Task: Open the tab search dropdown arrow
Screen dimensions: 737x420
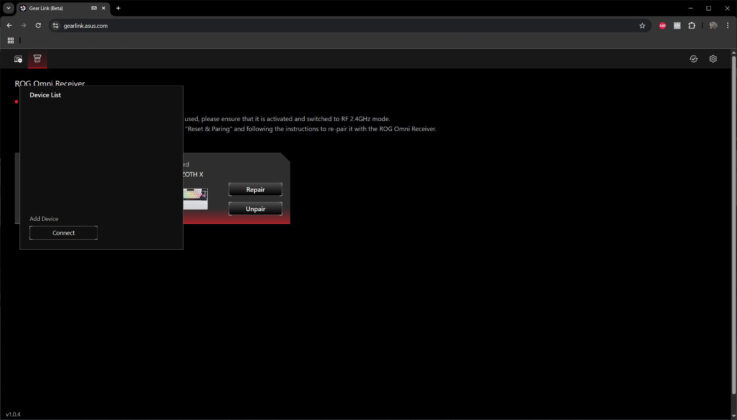Action: pyautogui.click(x=8, y=8)
